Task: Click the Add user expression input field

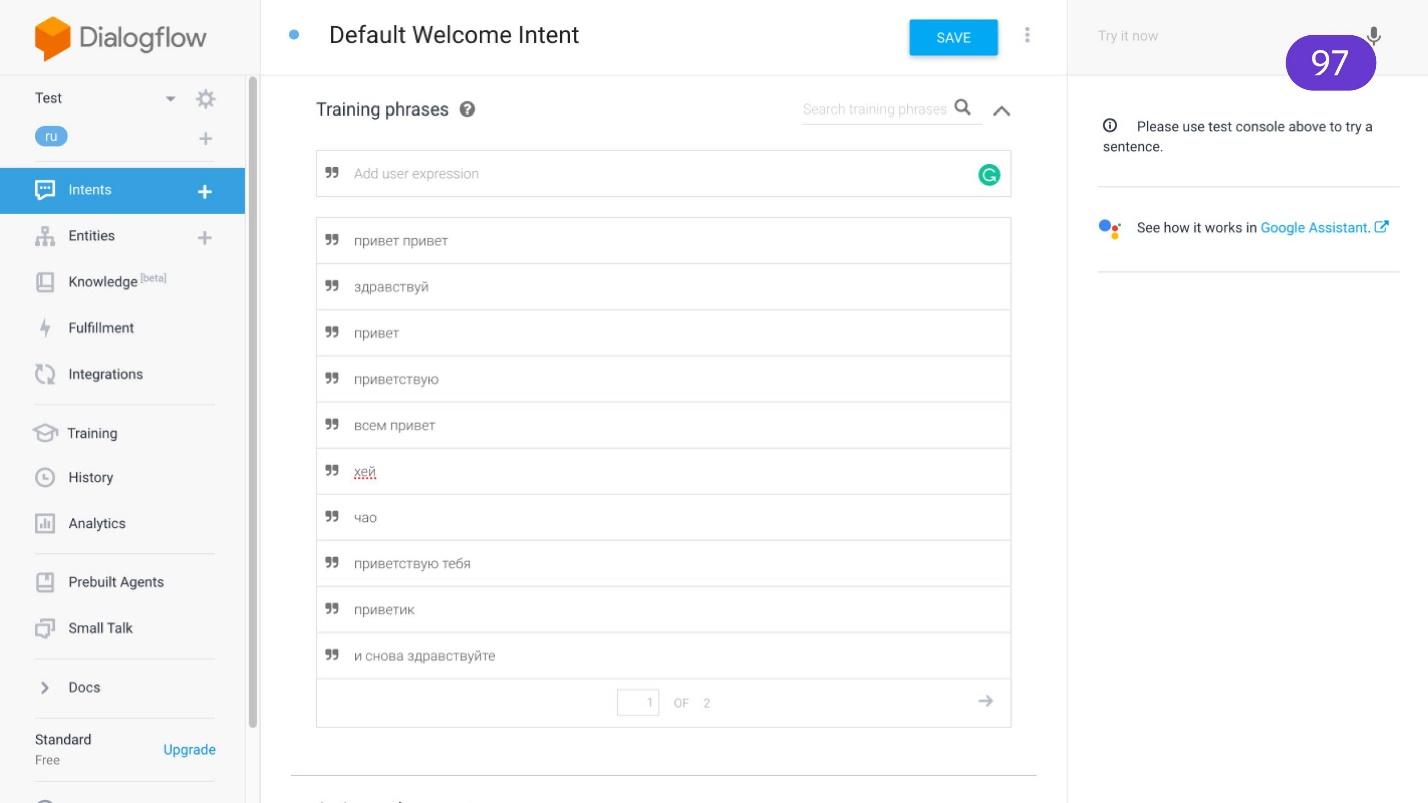Action: tap(650, 174)
